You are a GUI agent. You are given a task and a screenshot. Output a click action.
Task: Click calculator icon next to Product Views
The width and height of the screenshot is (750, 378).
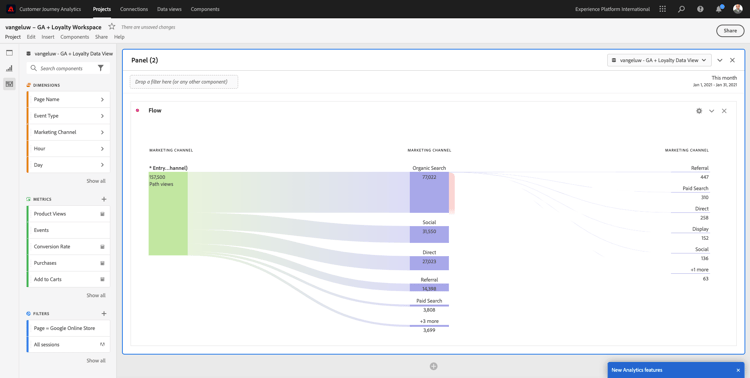[102, 214]
